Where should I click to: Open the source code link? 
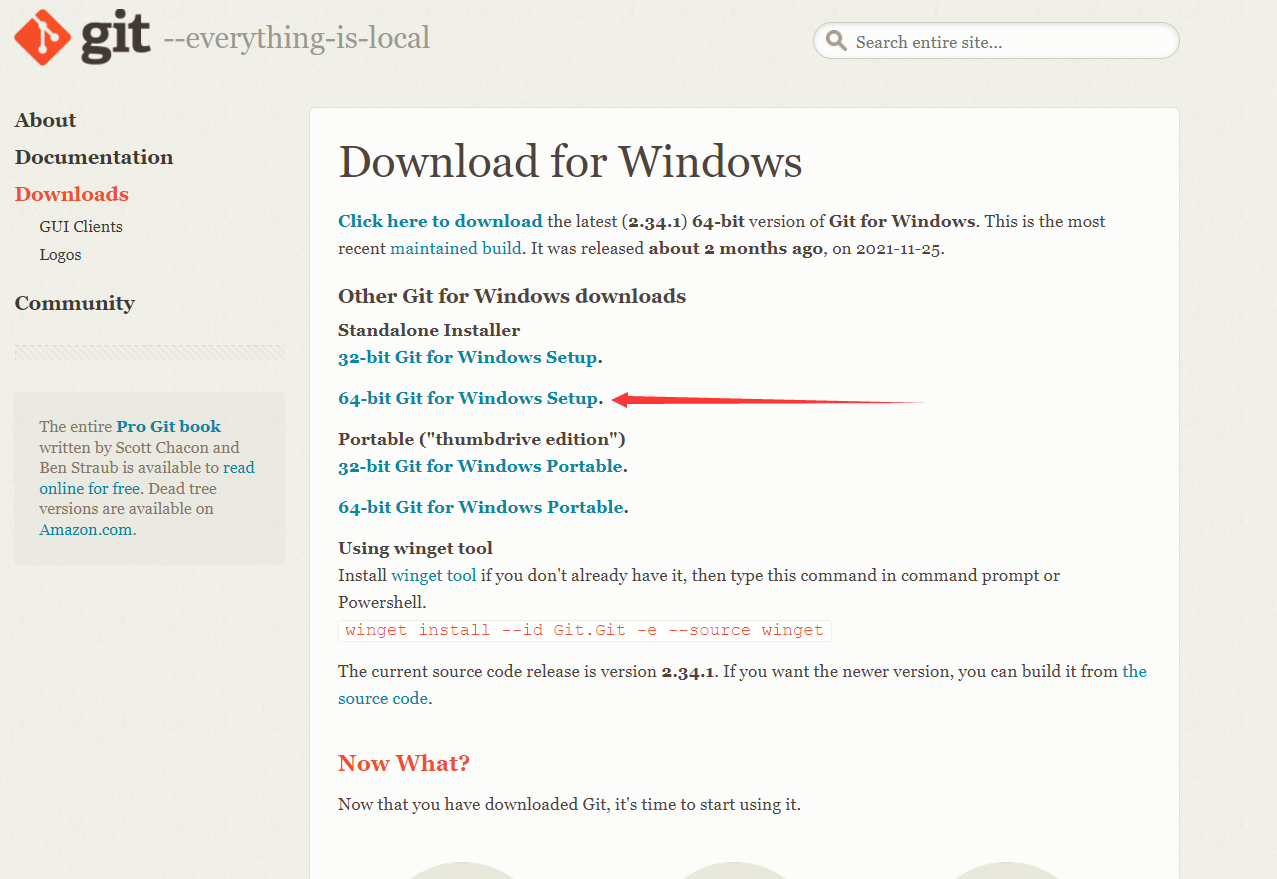(383, 698)
